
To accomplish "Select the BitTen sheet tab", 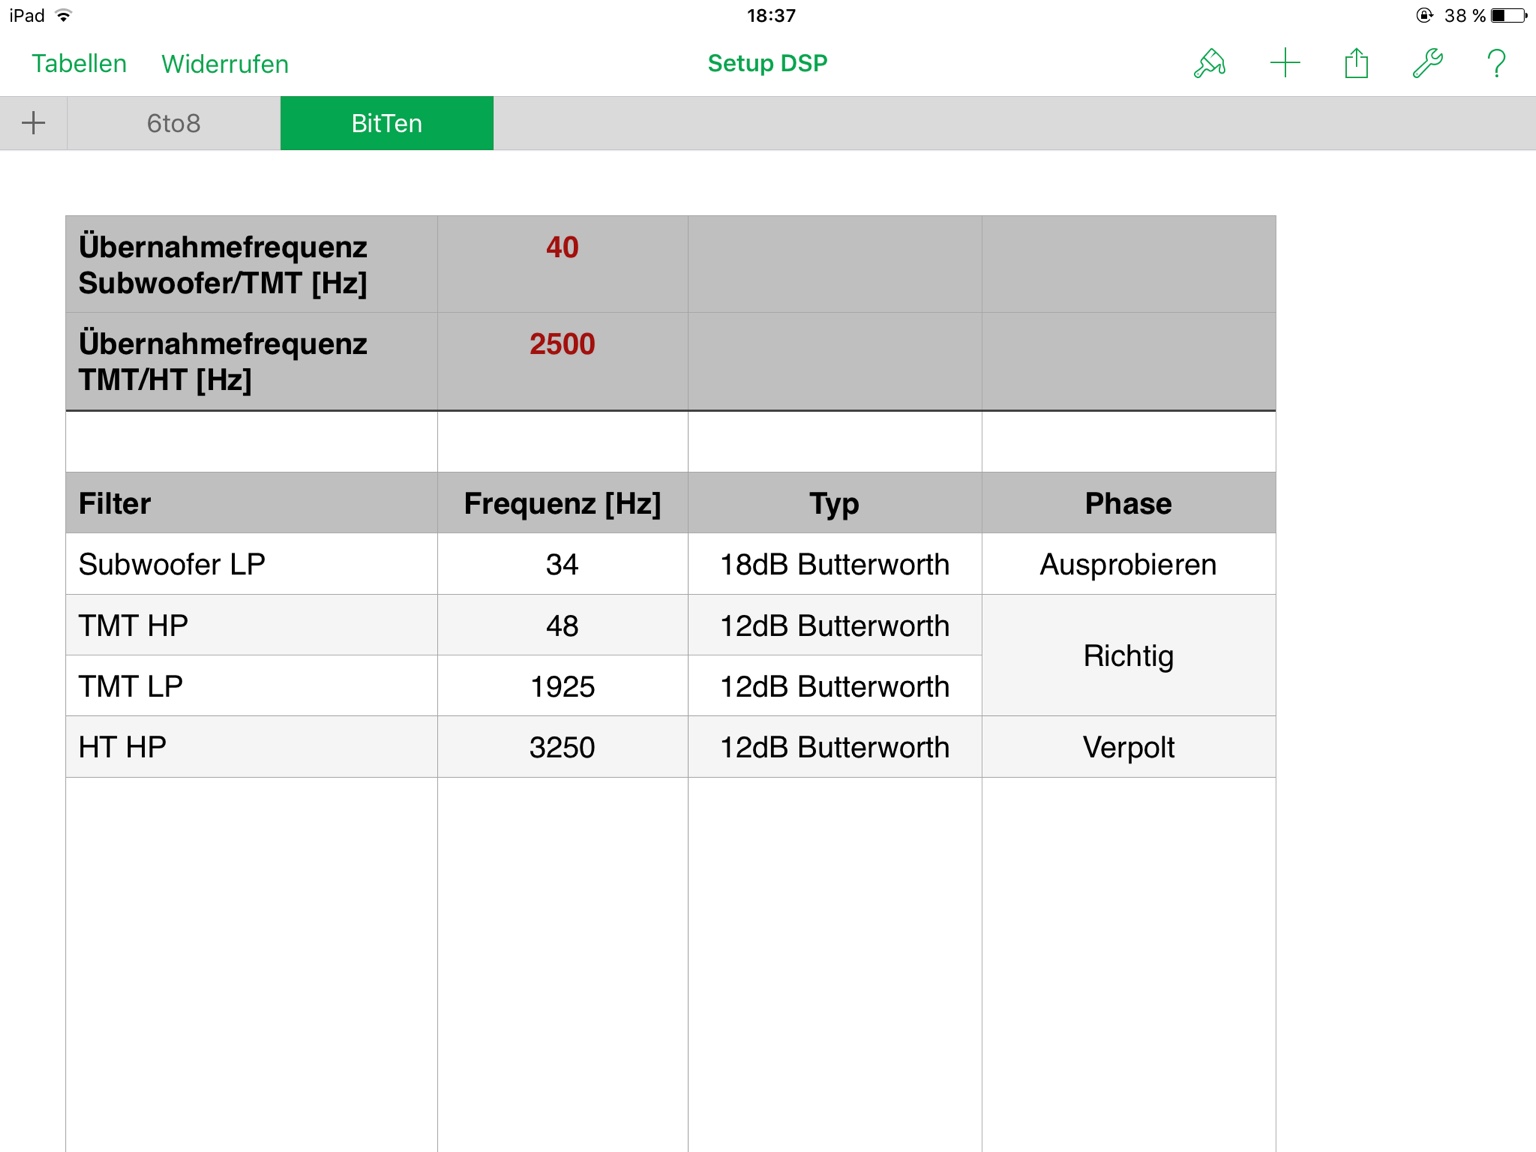I will click(x=387, y=123).
